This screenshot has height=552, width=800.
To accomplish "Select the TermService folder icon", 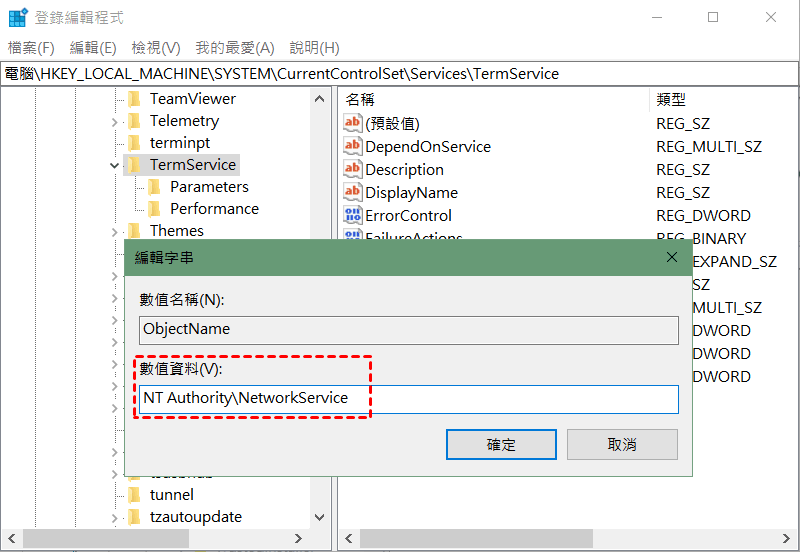I will point(135,165).
